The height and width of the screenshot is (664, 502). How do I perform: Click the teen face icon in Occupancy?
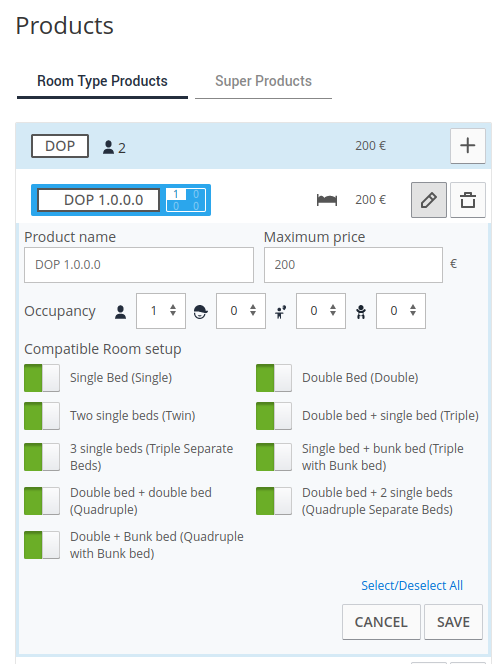[200, 312]
